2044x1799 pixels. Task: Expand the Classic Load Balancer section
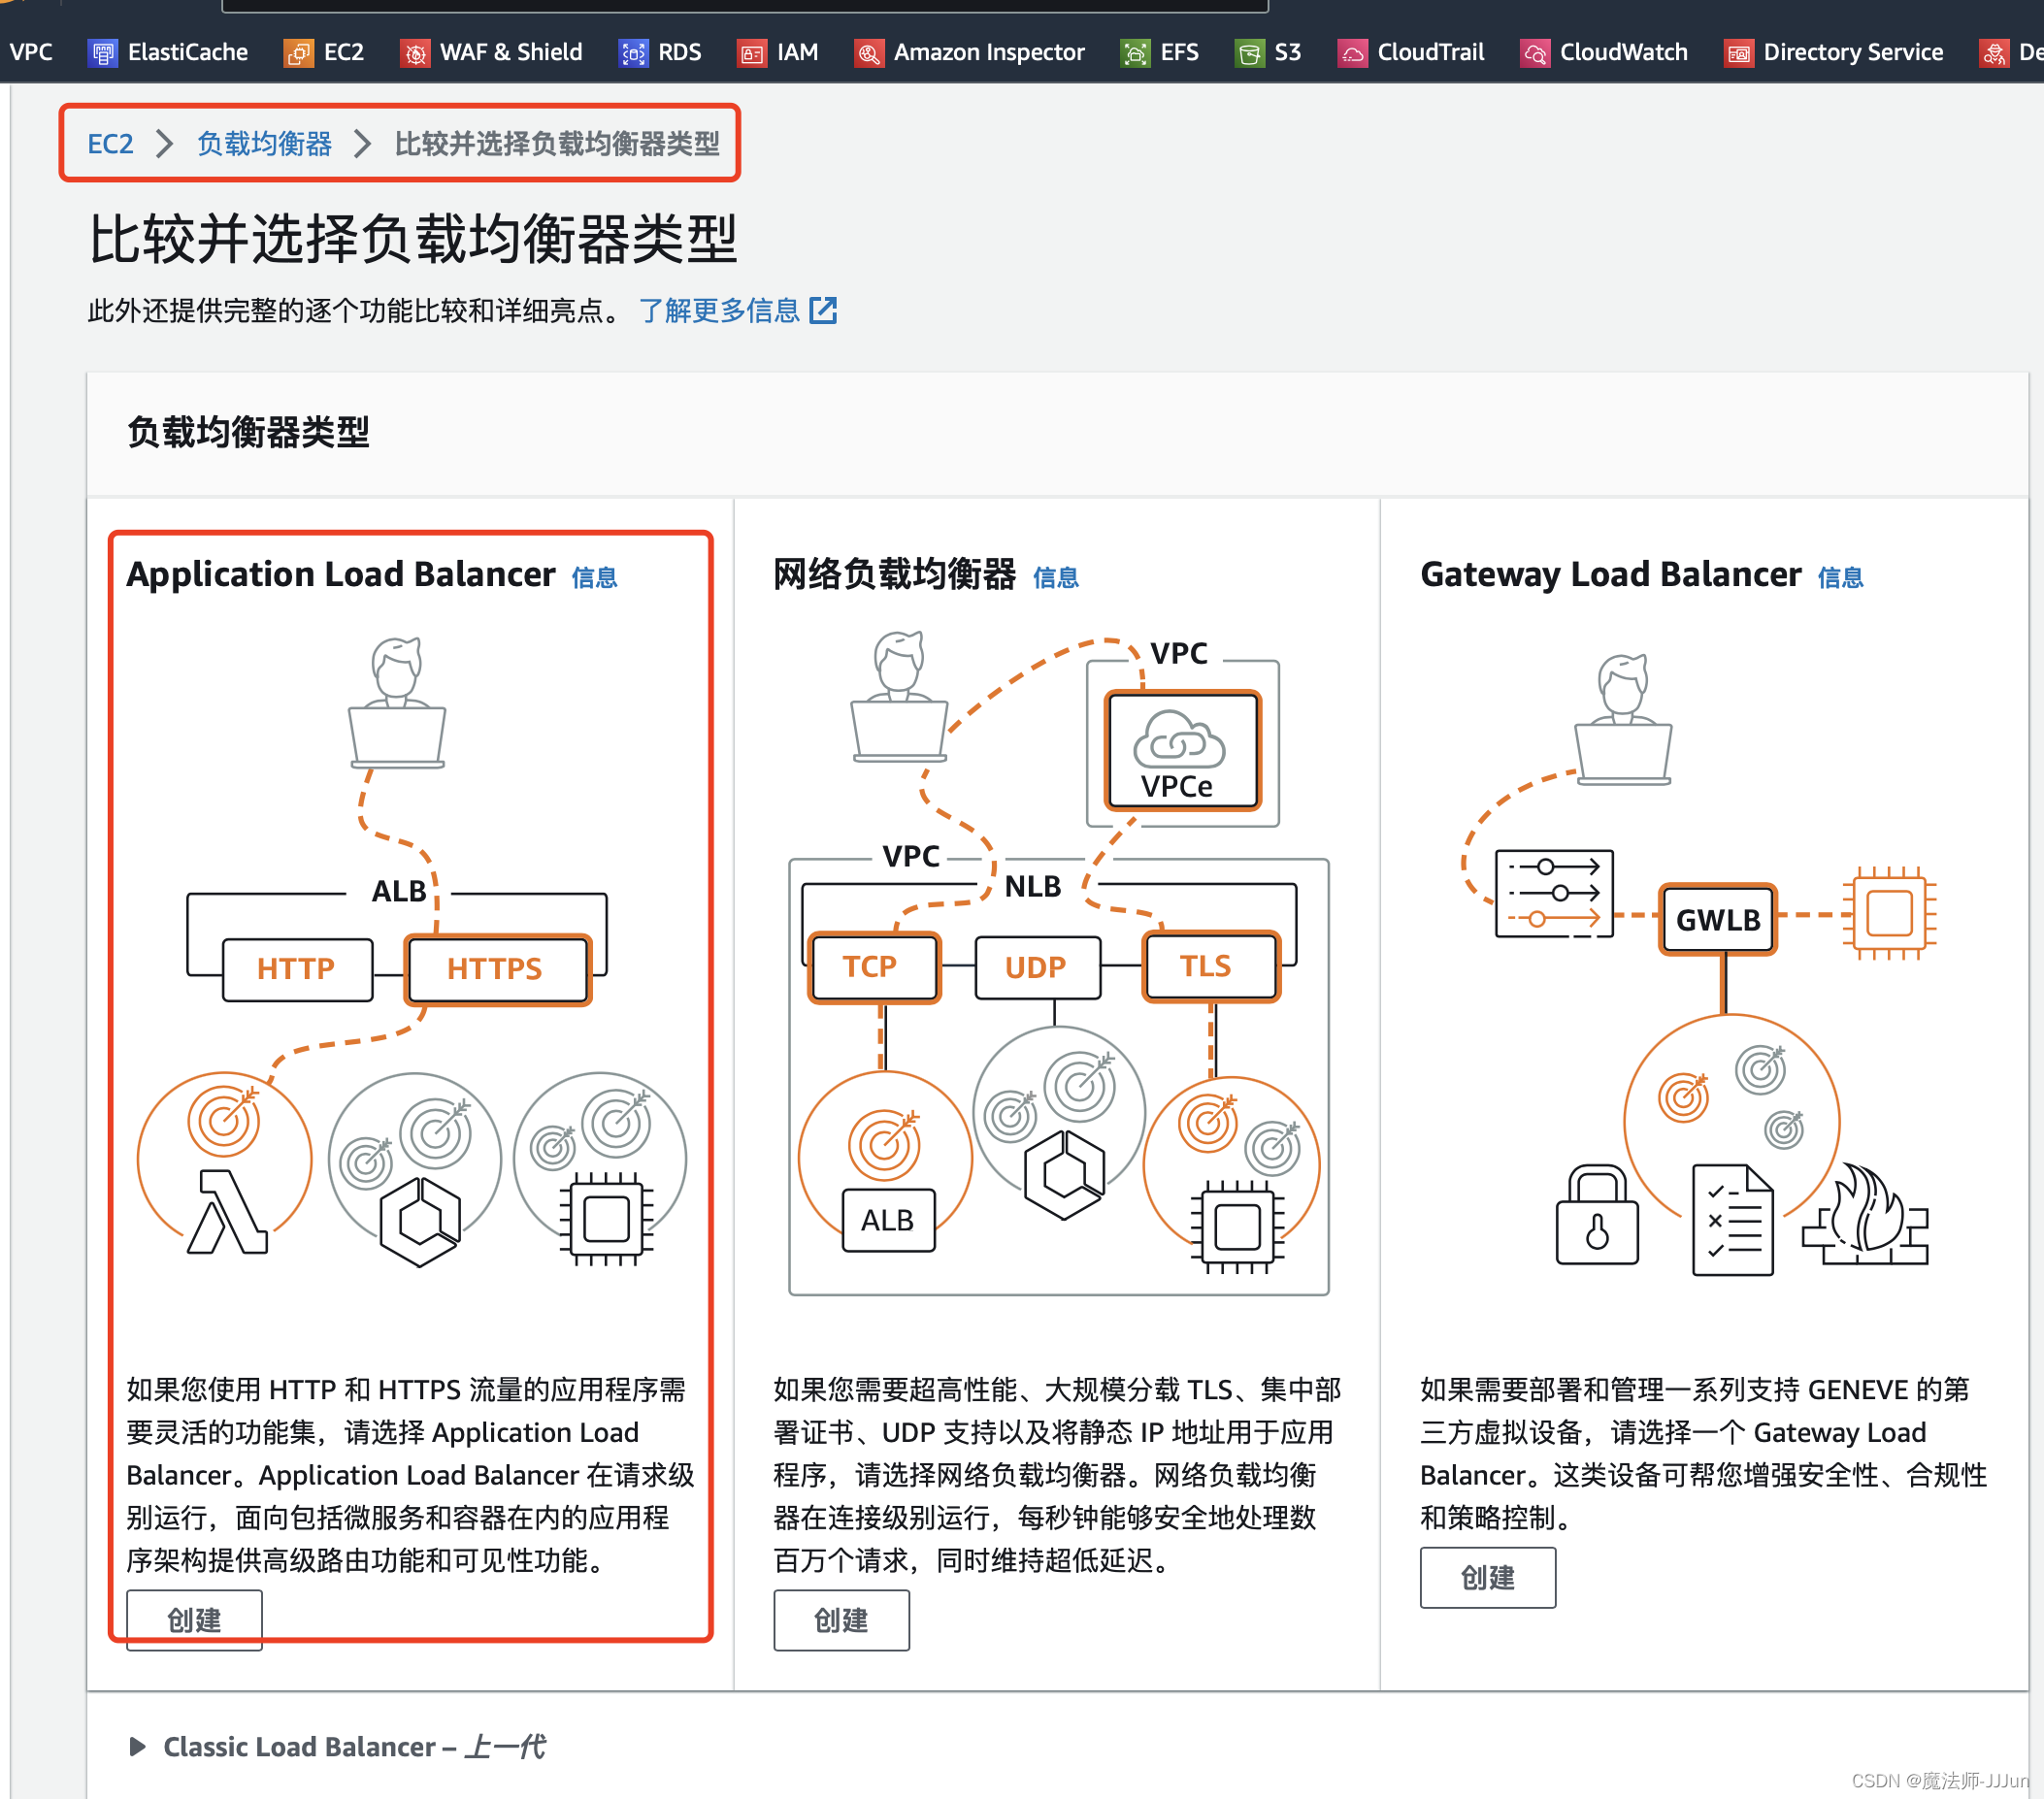point(137,1747)
